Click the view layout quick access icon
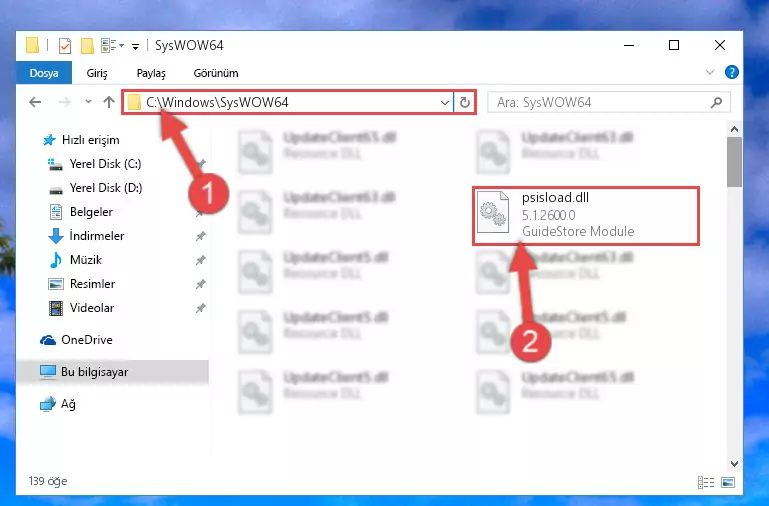The image size is (769, 506). (112, 46)
